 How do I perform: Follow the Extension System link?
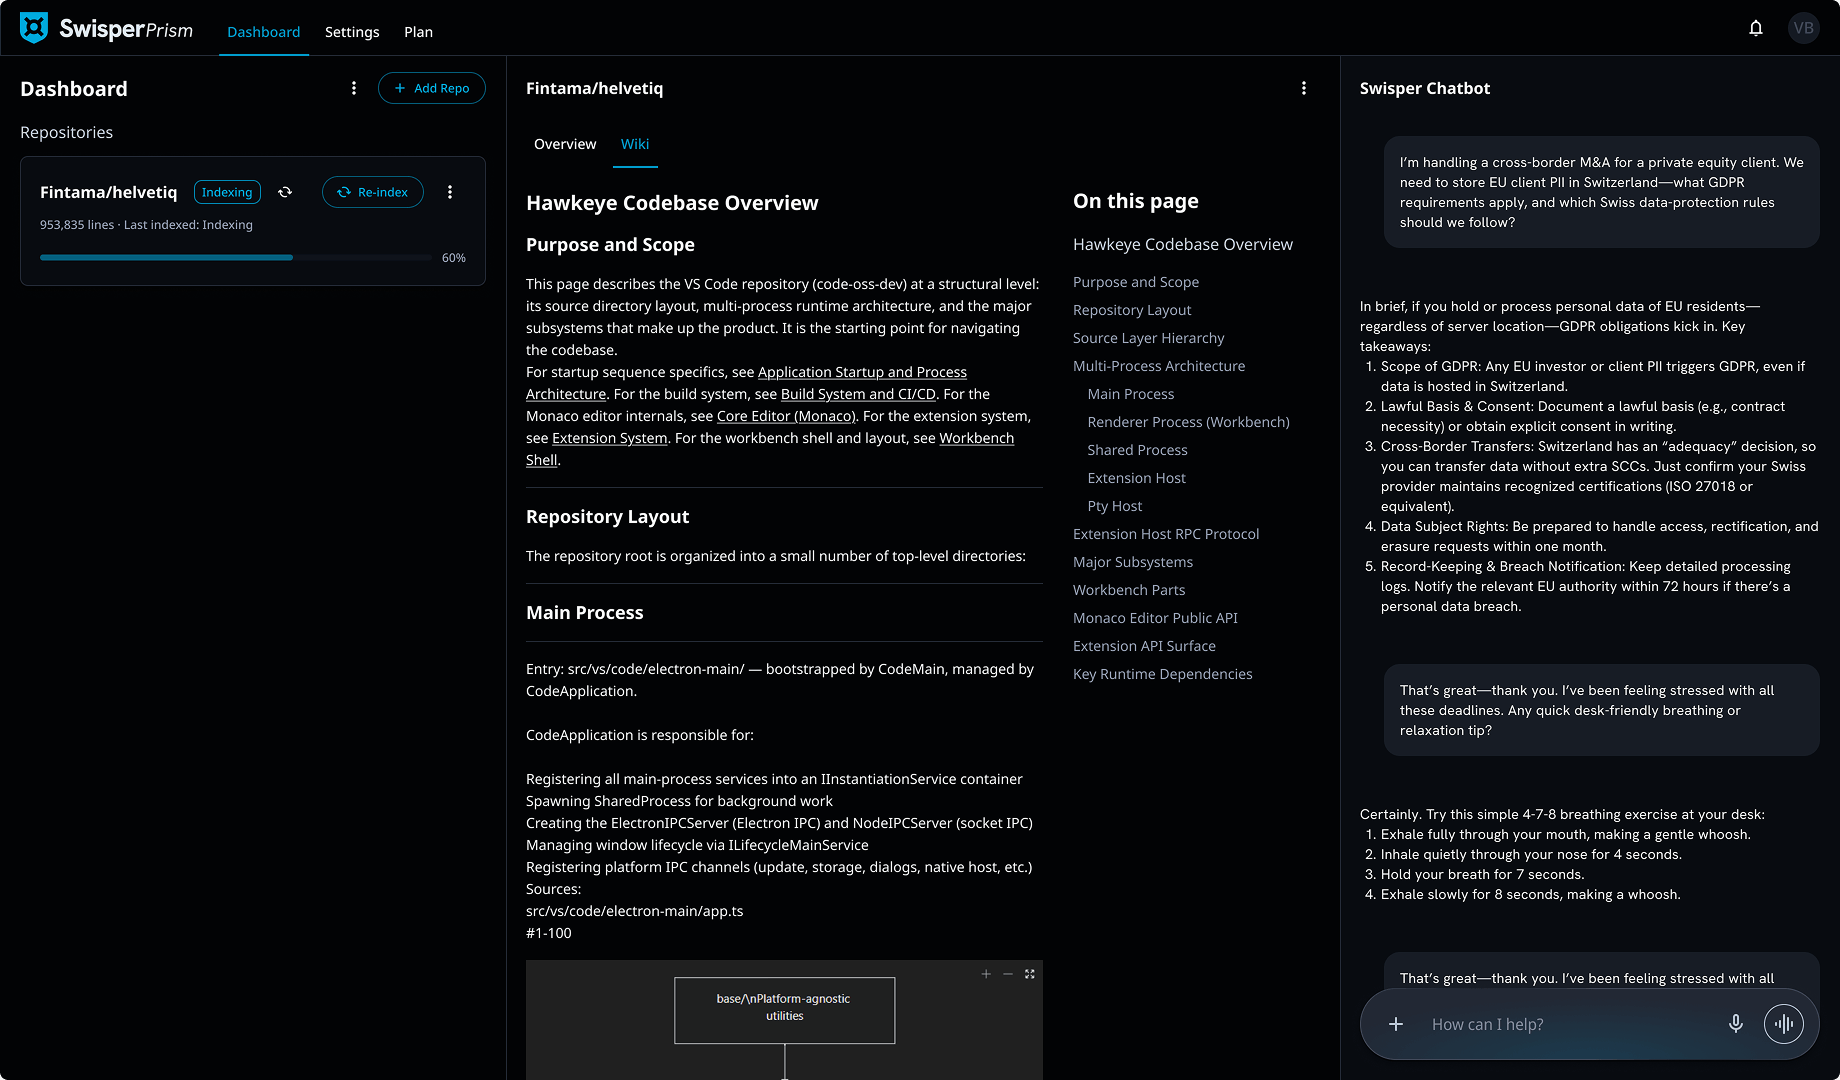[610, 438]
